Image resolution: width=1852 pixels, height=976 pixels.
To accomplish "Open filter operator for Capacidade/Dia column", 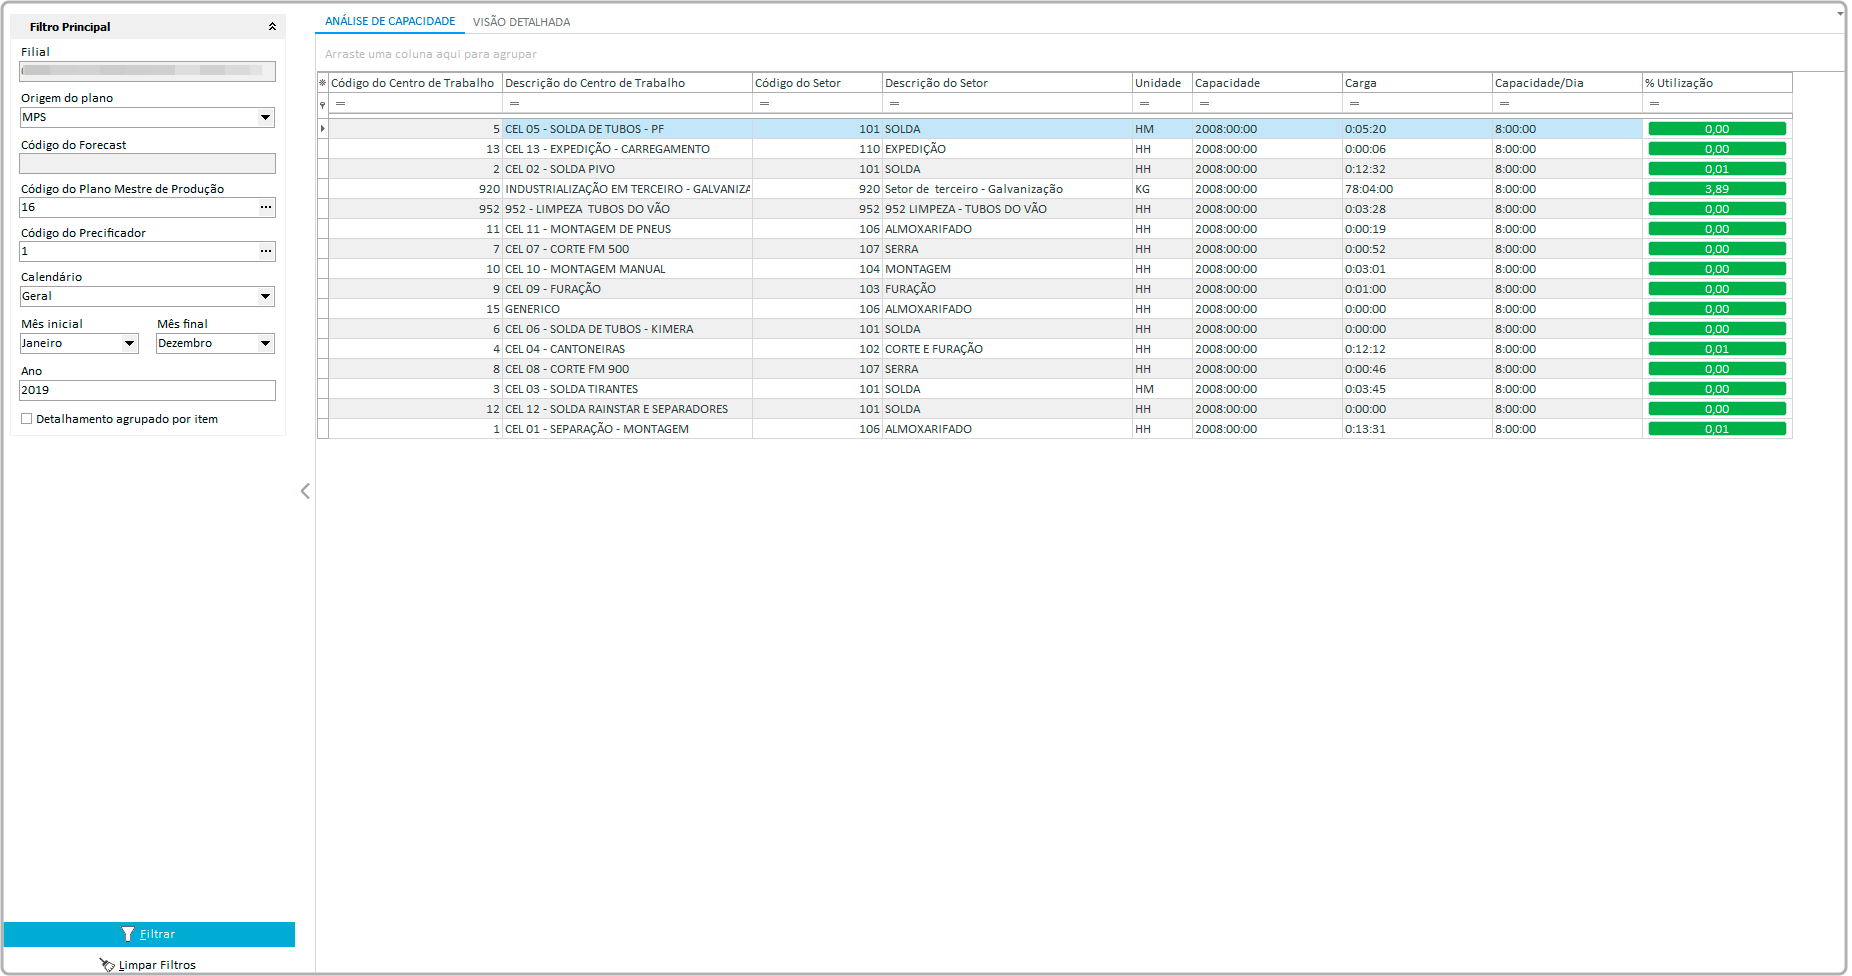I will coord(1504,104).
